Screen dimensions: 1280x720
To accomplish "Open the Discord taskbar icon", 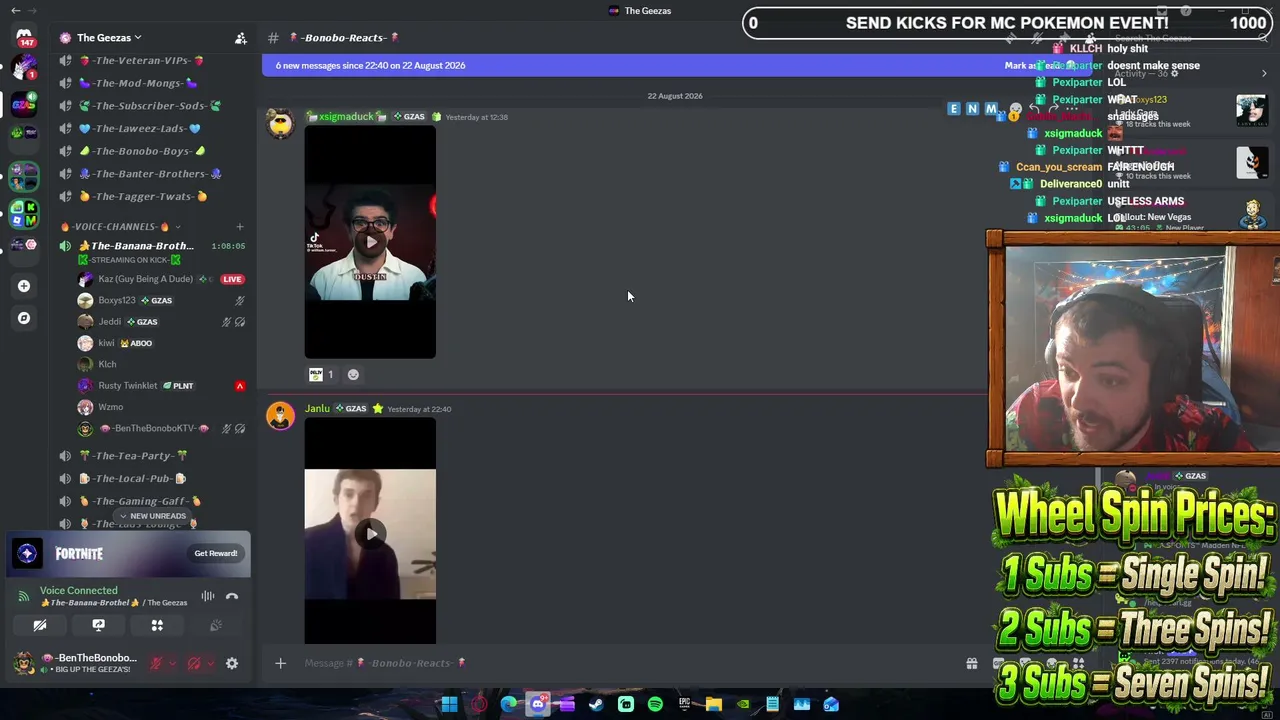I will click(x=537, y=704).
